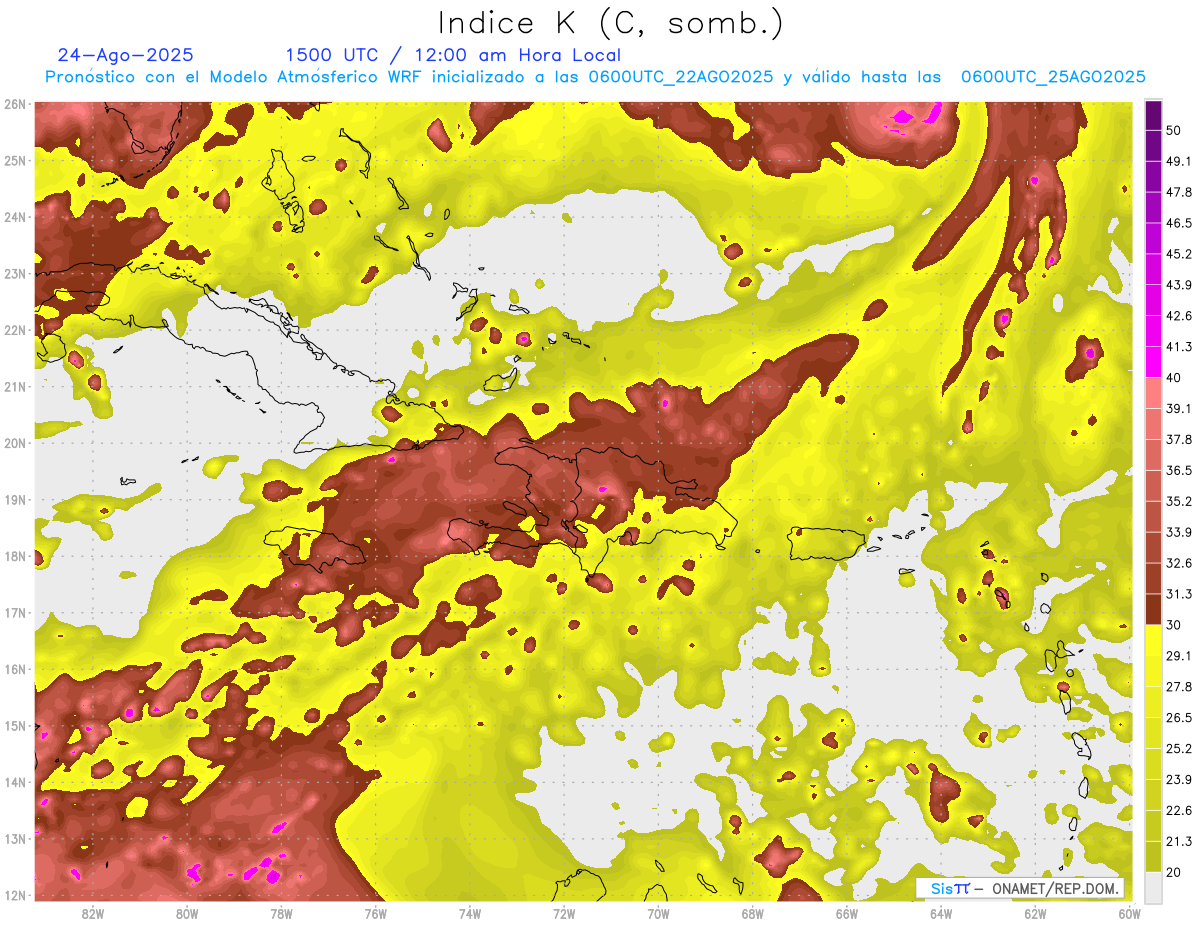Click the colorbar value "25.2"

(x=1179, y=748)
